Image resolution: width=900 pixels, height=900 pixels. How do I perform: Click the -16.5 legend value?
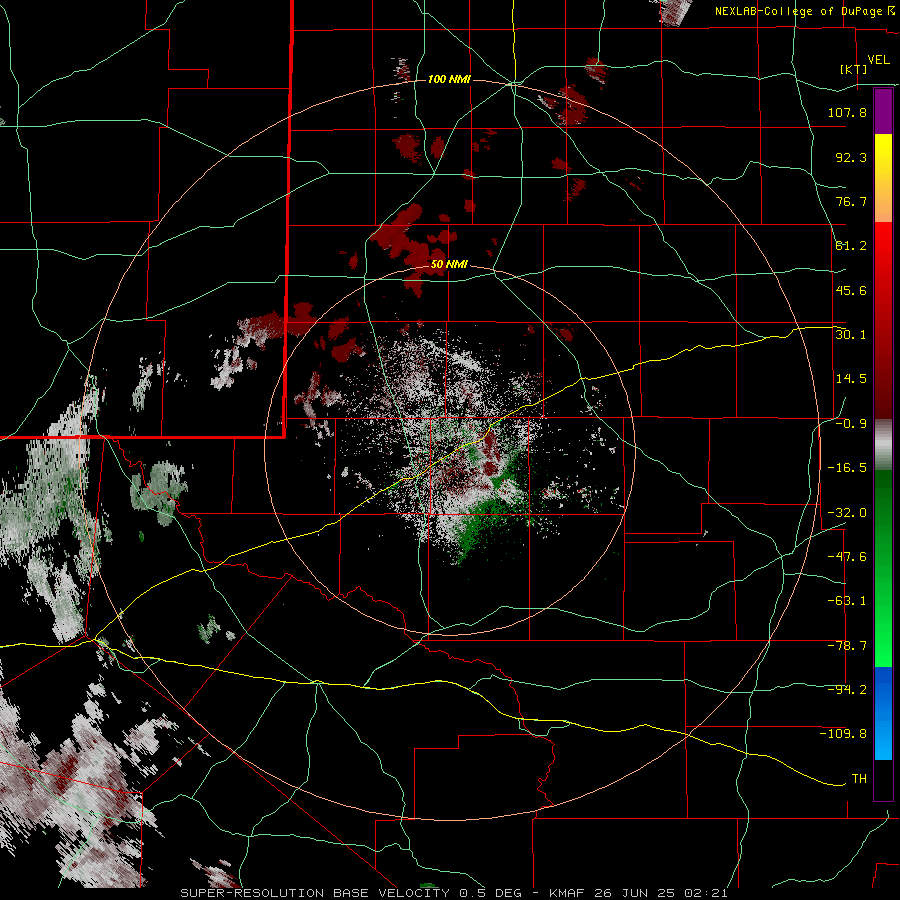847,468
